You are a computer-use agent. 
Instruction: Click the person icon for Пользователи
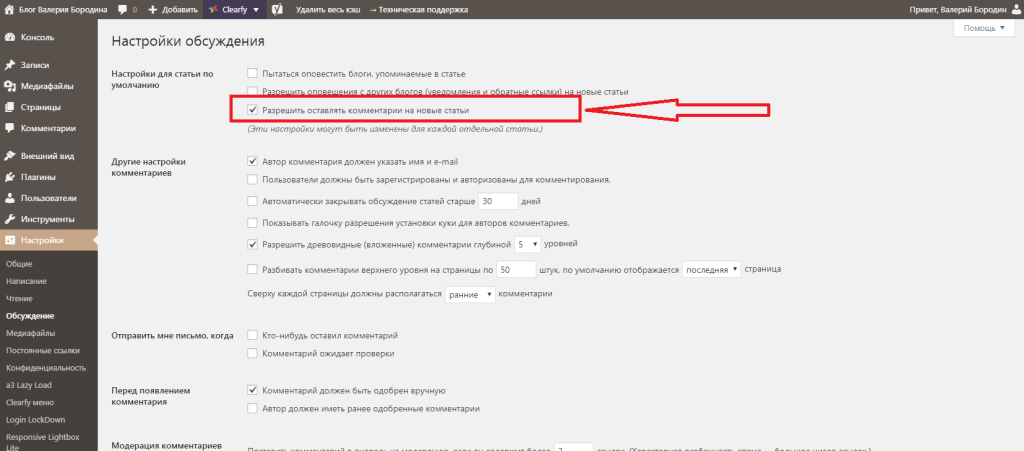10,198
